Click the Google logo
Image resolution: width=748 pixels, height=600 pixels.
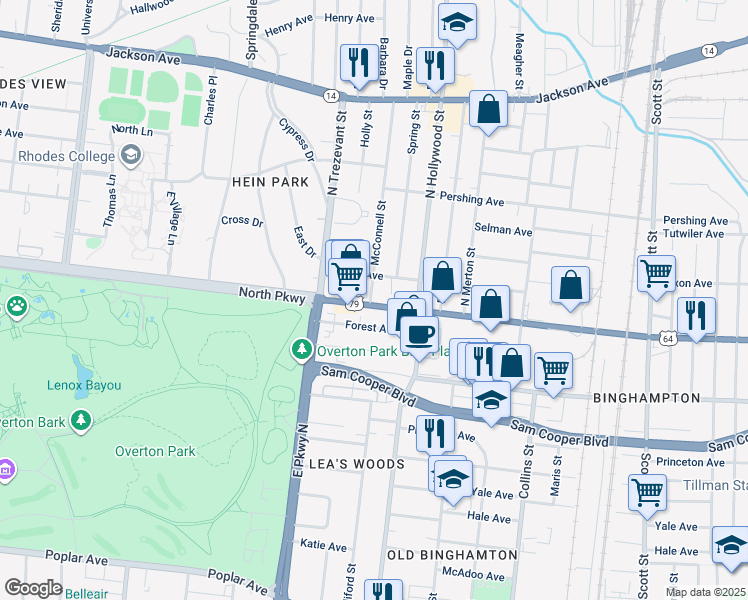[x=33, y=589]
